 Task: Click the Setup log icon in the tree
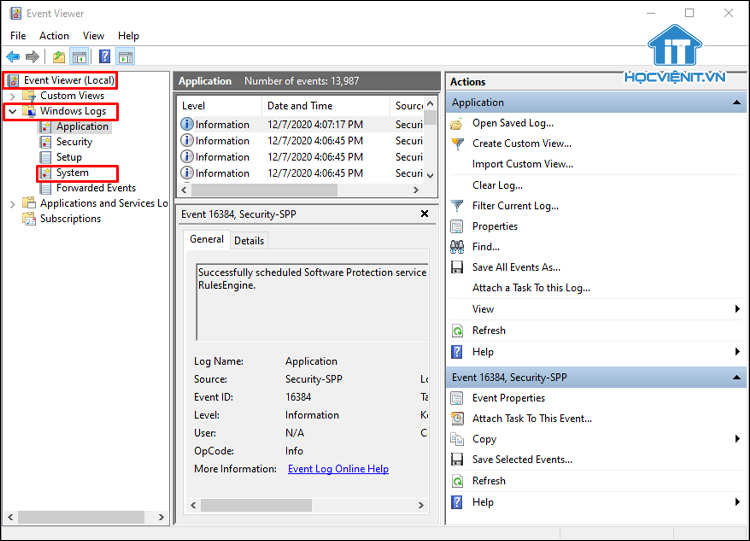(45, 157)
